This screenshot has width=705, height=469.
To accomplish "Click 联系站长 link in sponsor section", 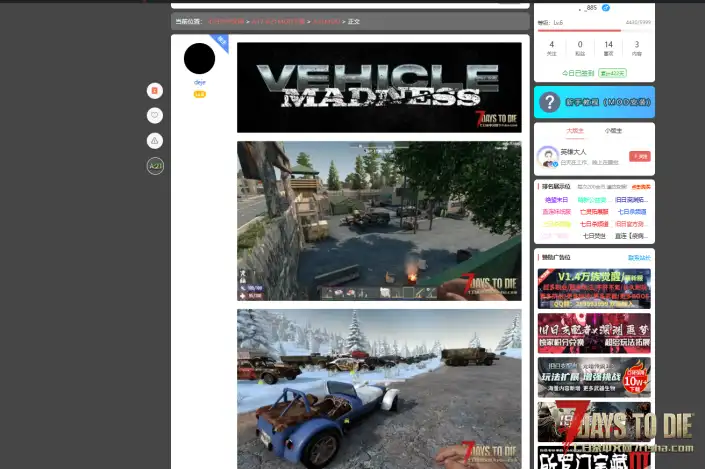I will [x=639, y=258].
